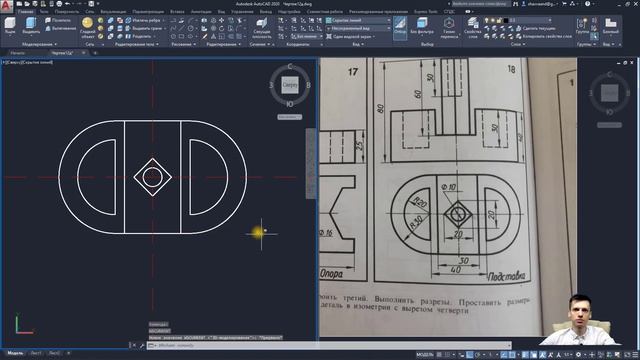
Task: Click the Plot/Print icon in quick access toolbar
Action: (59, 4)
